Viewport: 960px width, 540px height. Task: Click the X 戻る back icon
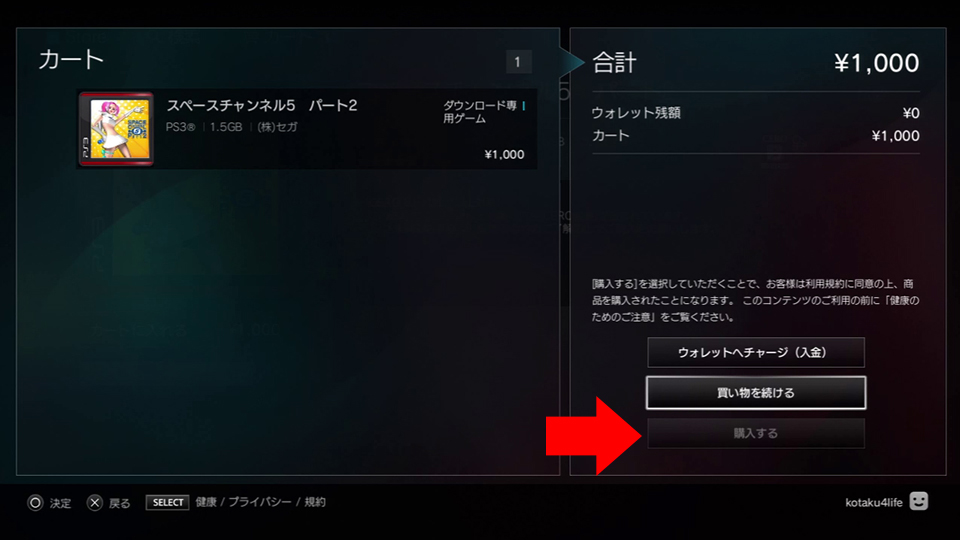coord(94,503)
